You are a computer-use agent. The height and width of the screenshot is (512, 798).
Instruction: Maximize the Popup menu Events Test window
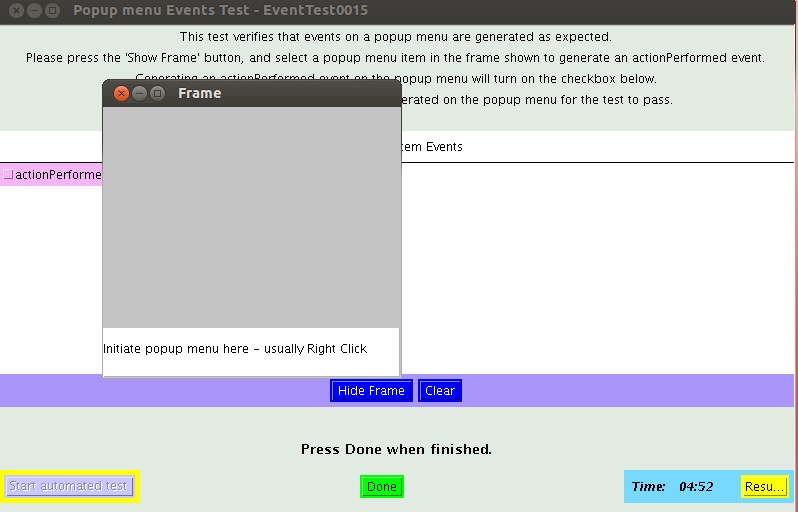(x=52, y=10)
